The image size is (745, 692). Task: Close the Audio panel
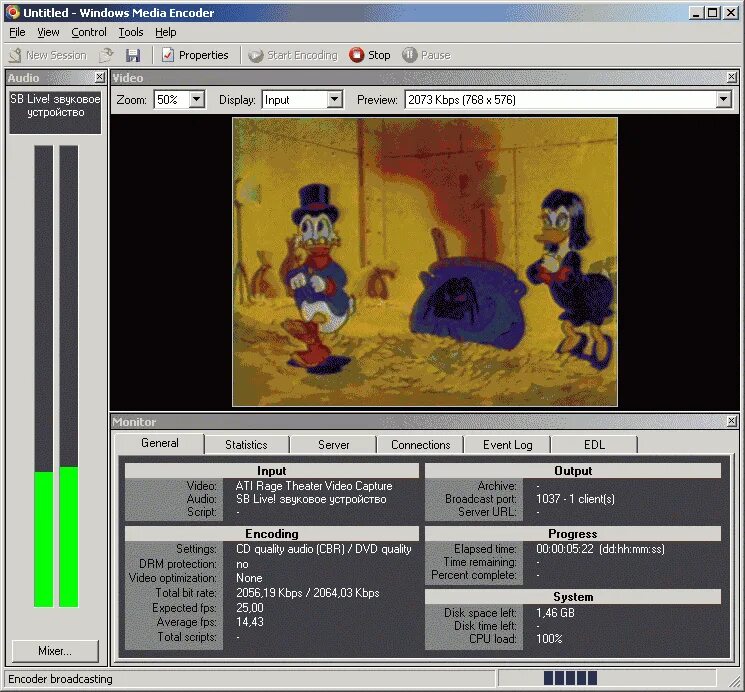pos(99,77)
